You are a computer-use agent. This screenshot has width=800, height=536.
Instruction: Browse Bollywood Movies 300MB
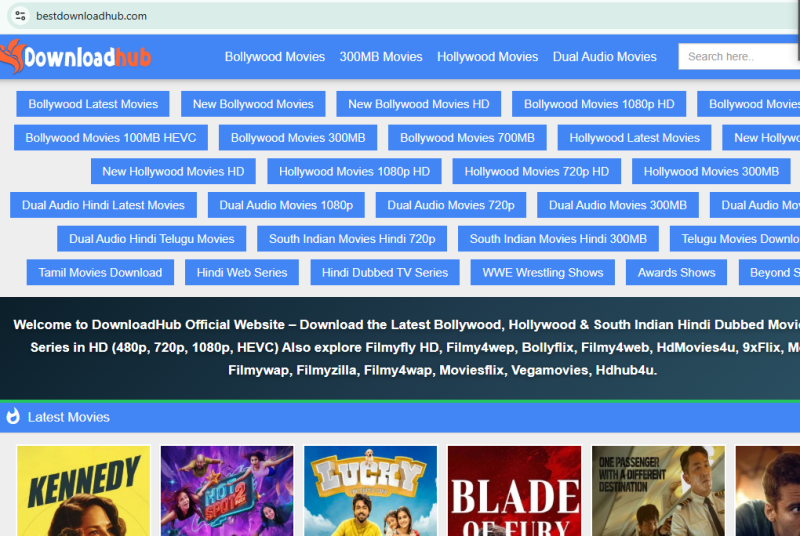pos(298,138)
